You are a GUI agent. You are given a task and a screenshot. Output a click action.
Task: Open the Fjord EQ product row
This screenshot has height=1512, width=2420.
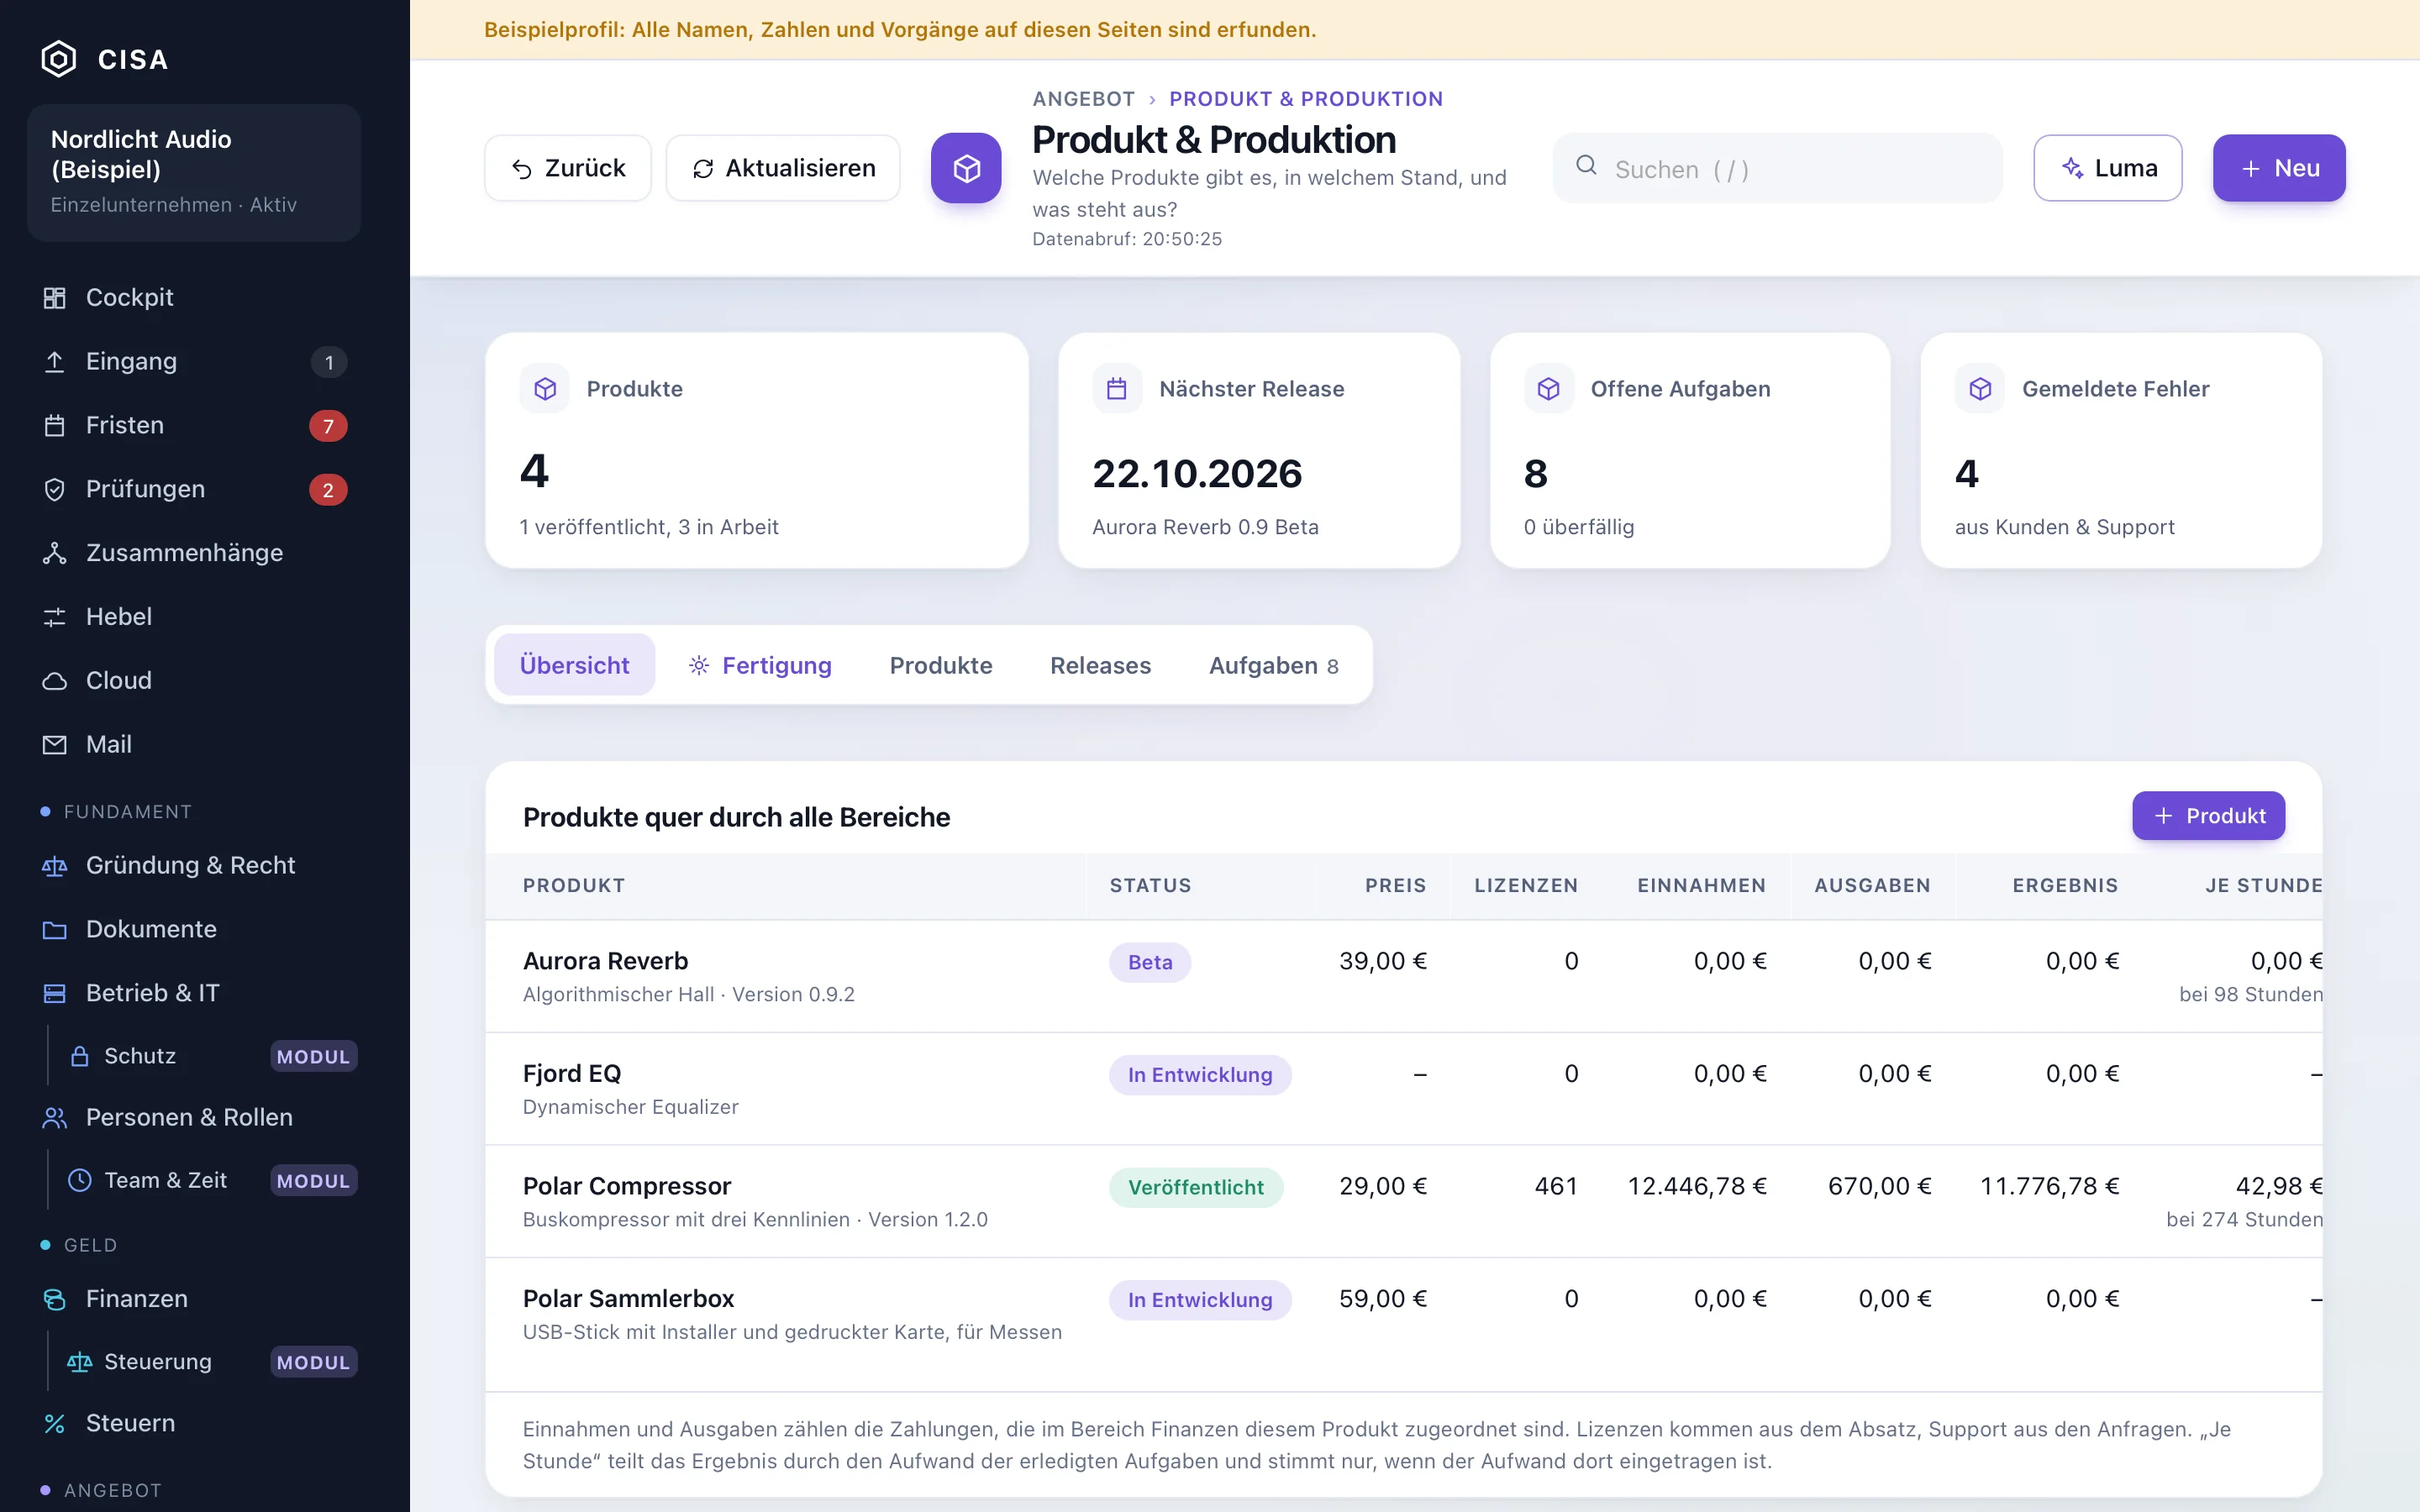click(1403, 1089)
